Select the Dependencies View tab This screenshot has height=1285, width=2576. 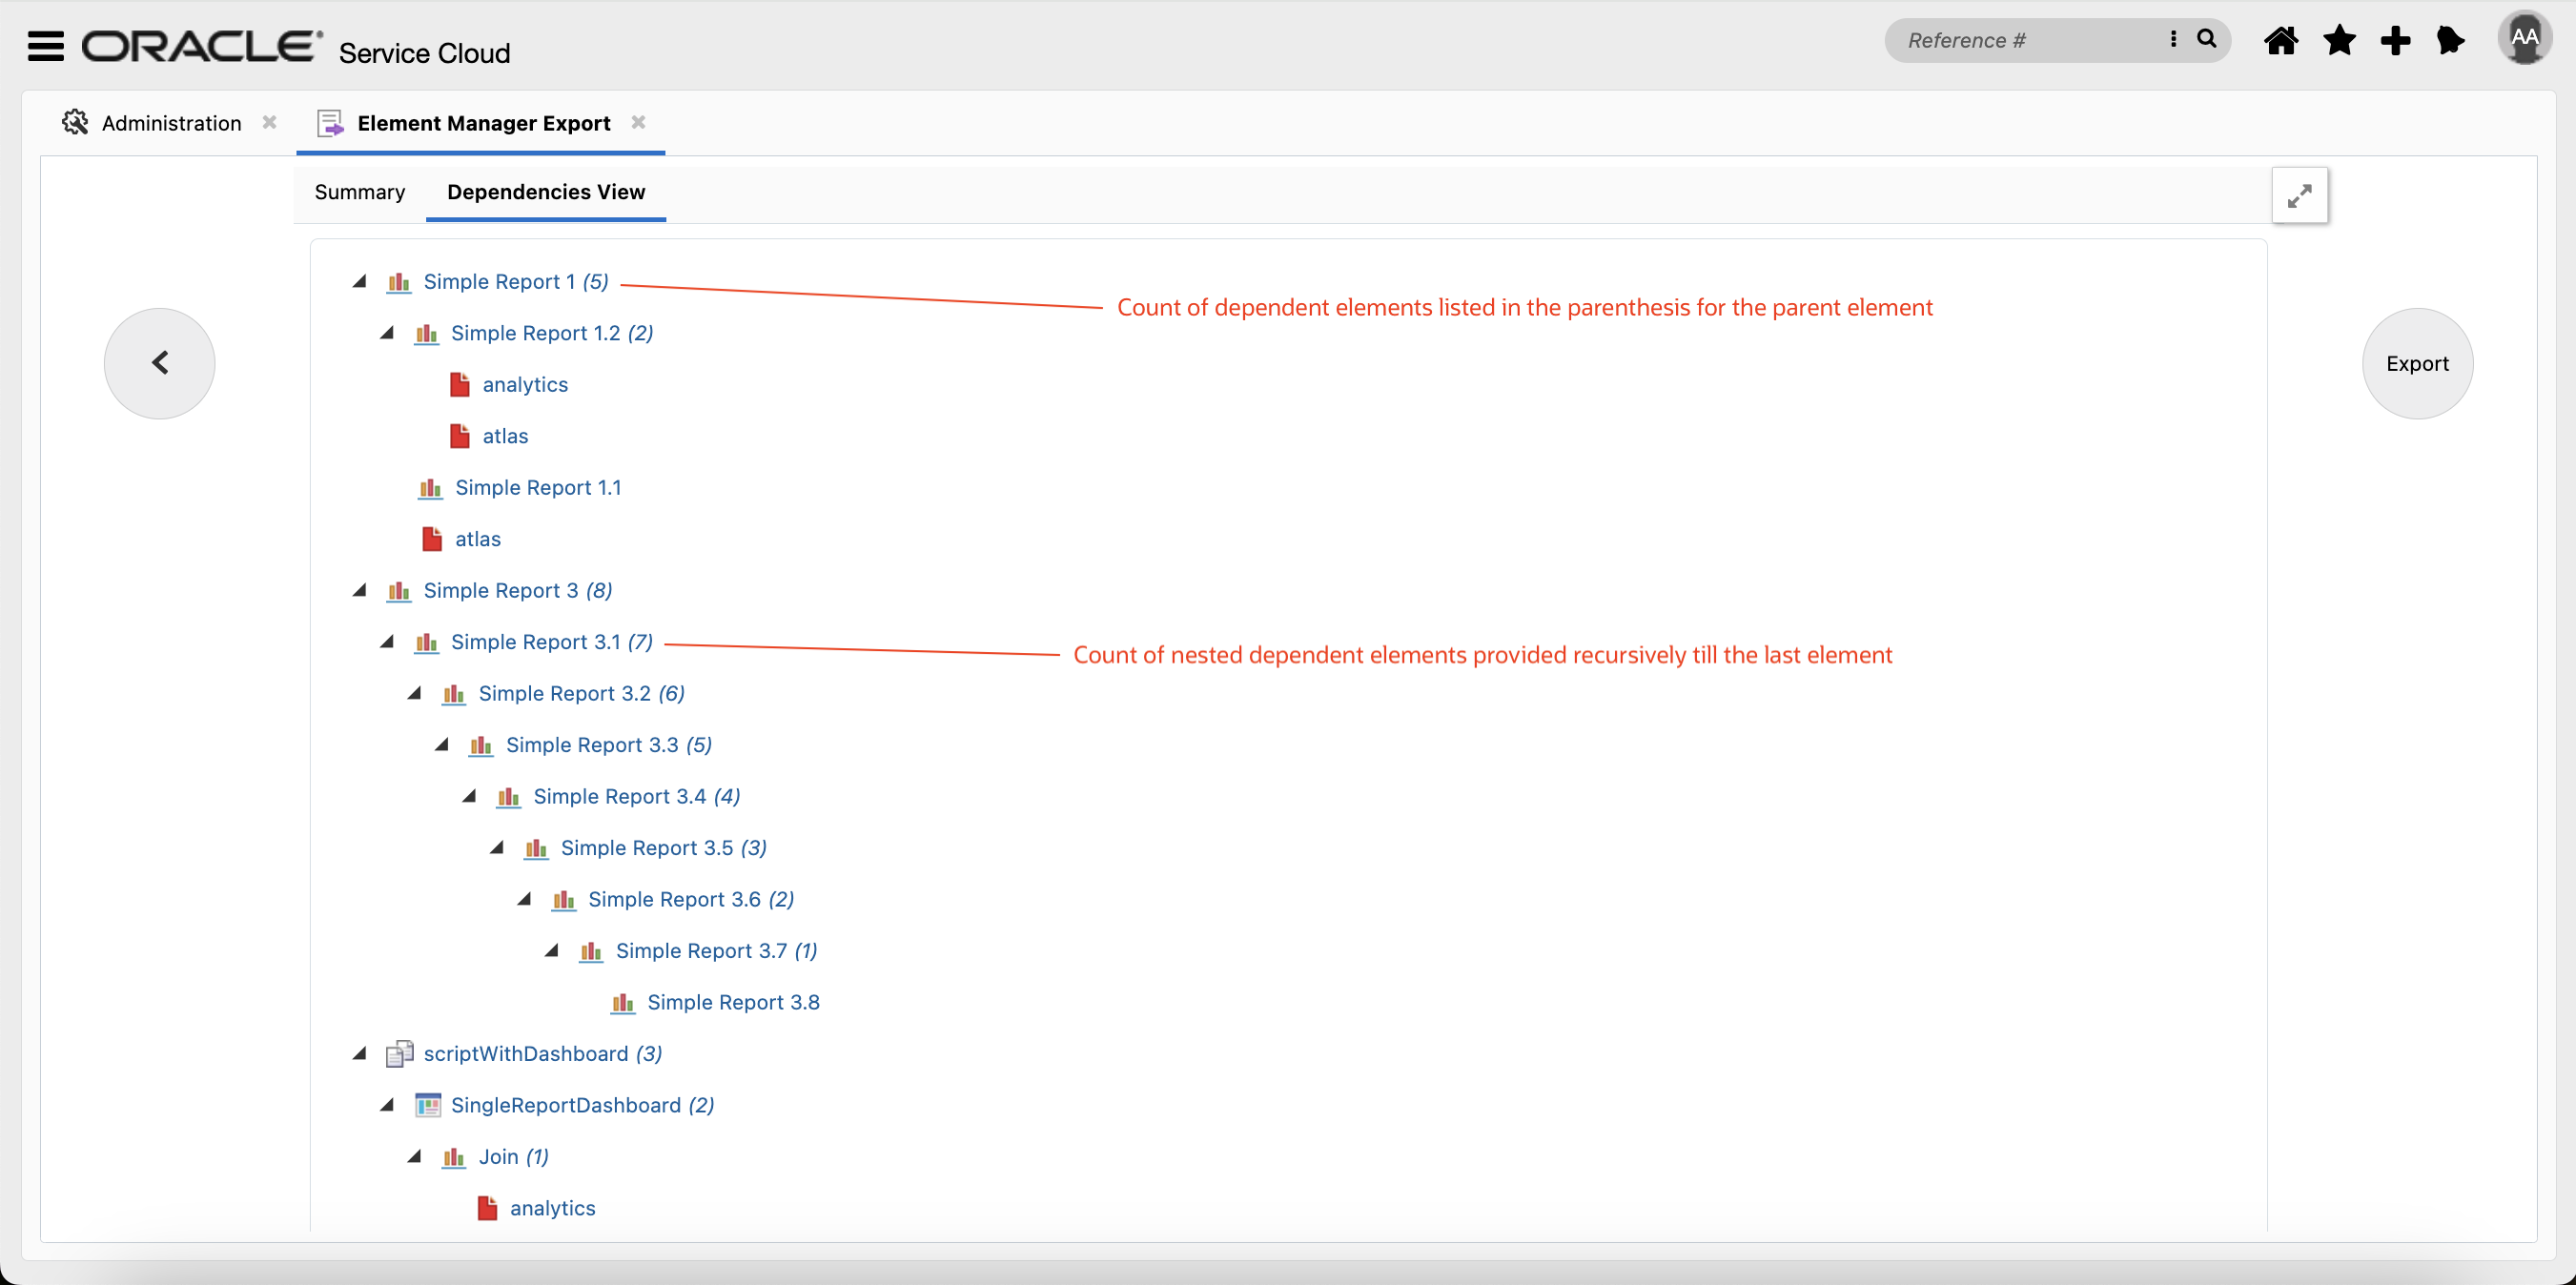[x=546, y=192]
